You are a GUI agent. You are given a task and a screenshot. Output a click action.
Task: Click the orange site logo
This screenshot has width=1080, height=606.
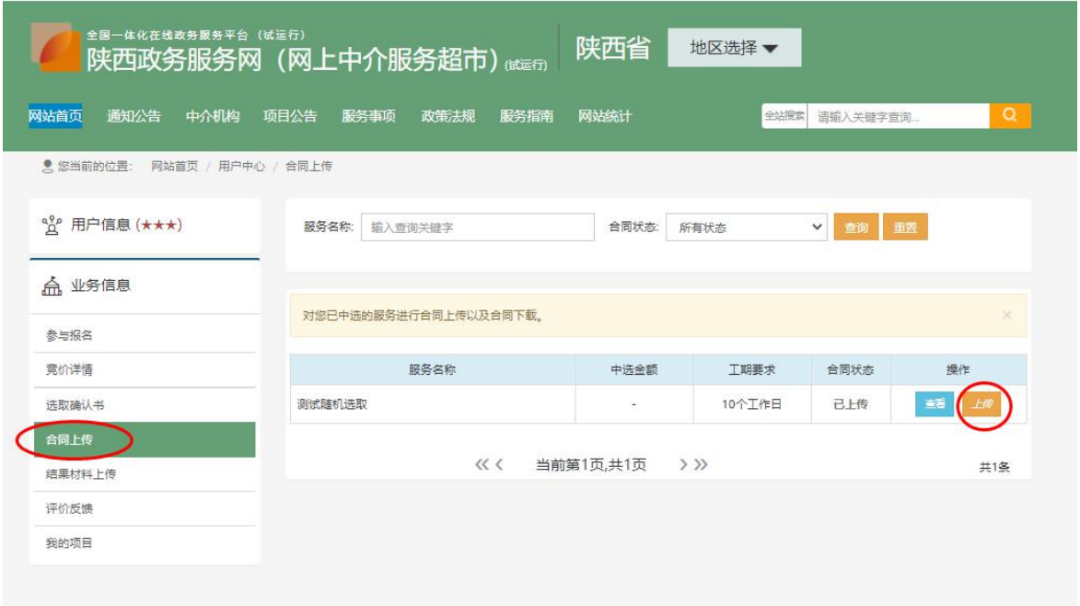56,47
